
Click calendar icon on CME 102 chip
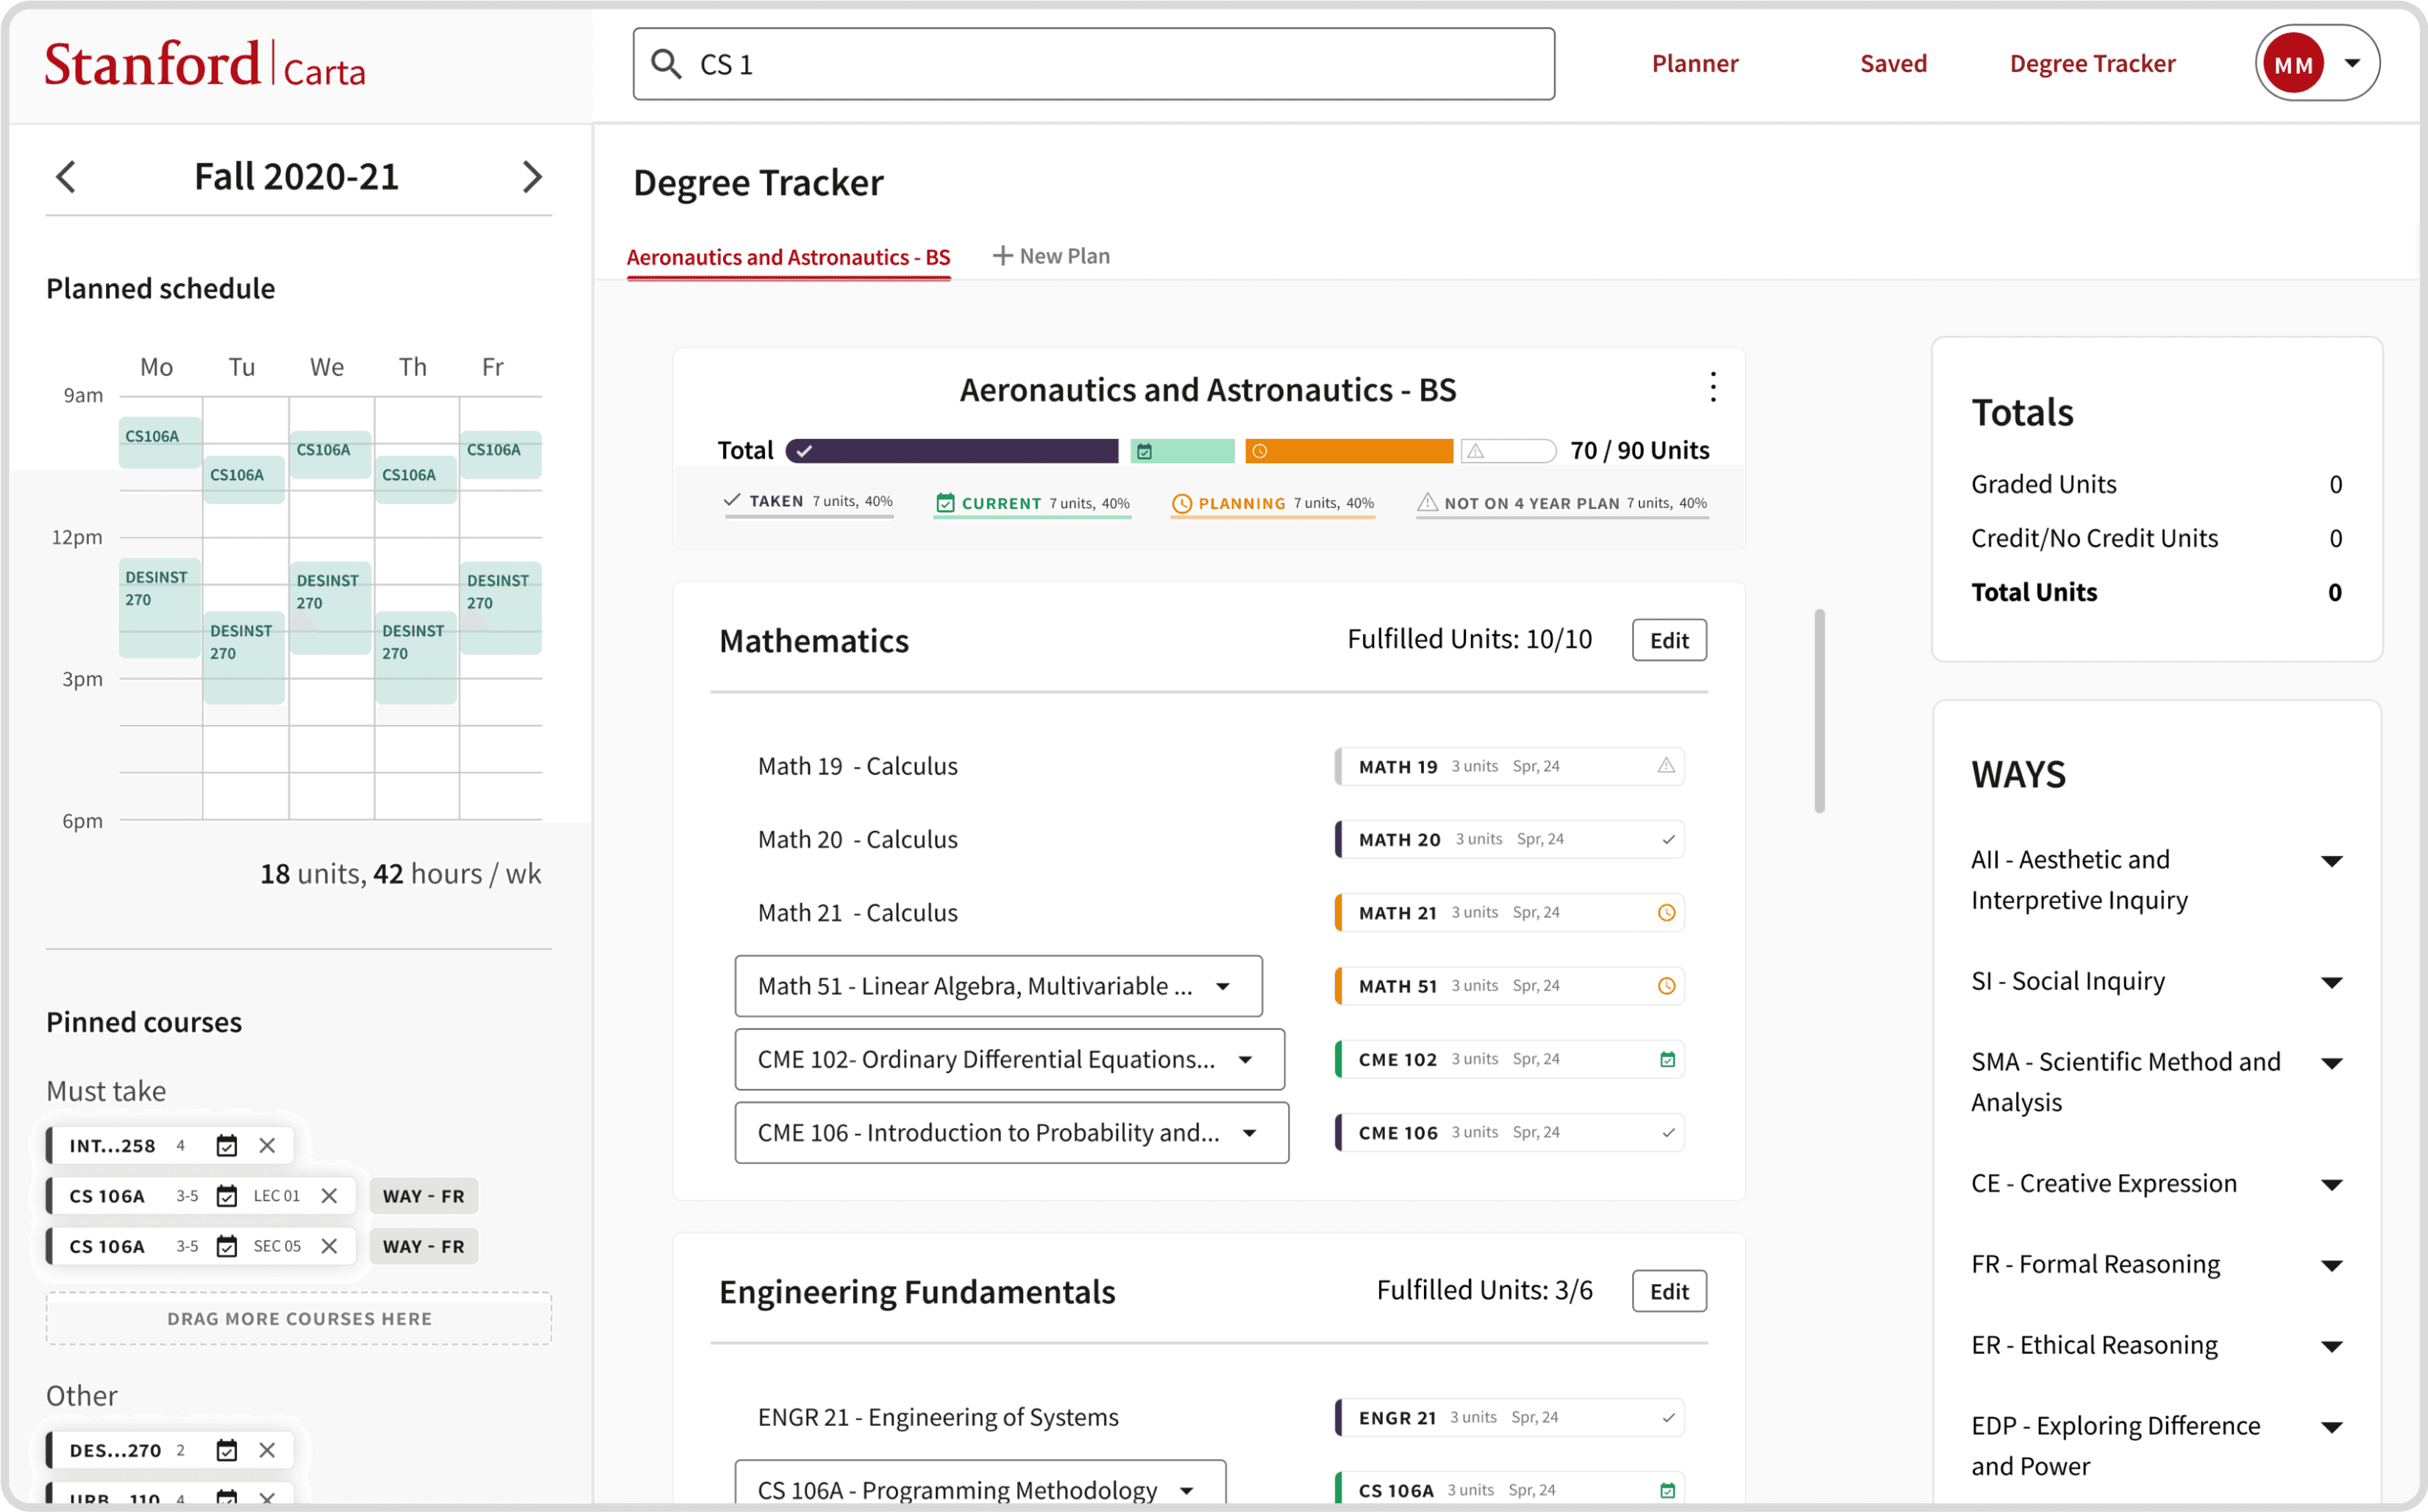(x=1667, y=1060)
